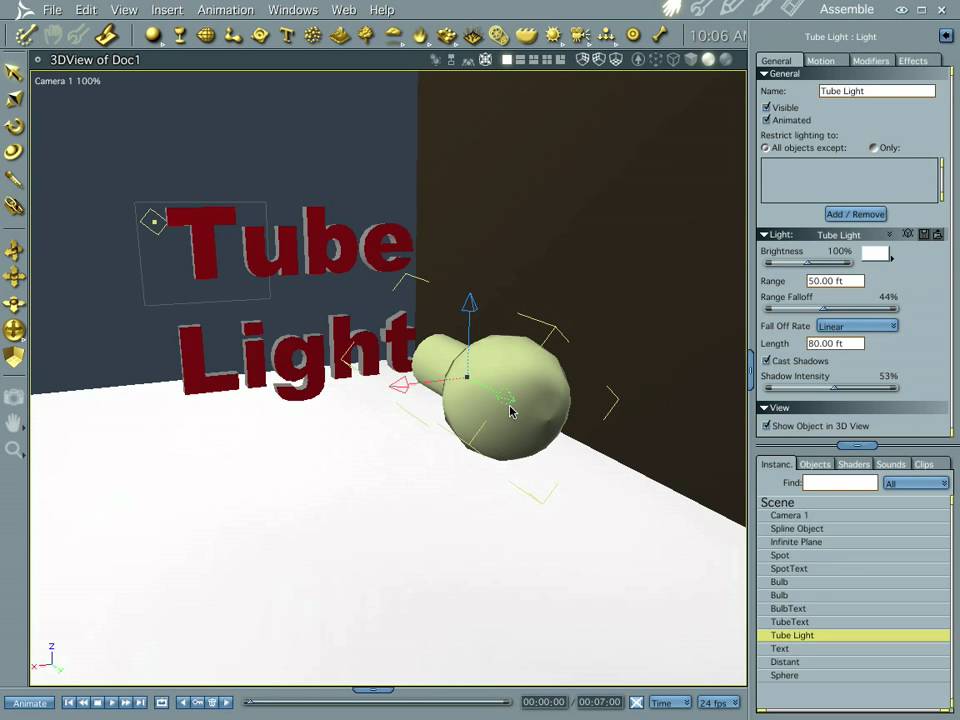Screen dimensions: 960x720
Task: Choose the 'Only' radio option
Action: [x=873, y=148]
